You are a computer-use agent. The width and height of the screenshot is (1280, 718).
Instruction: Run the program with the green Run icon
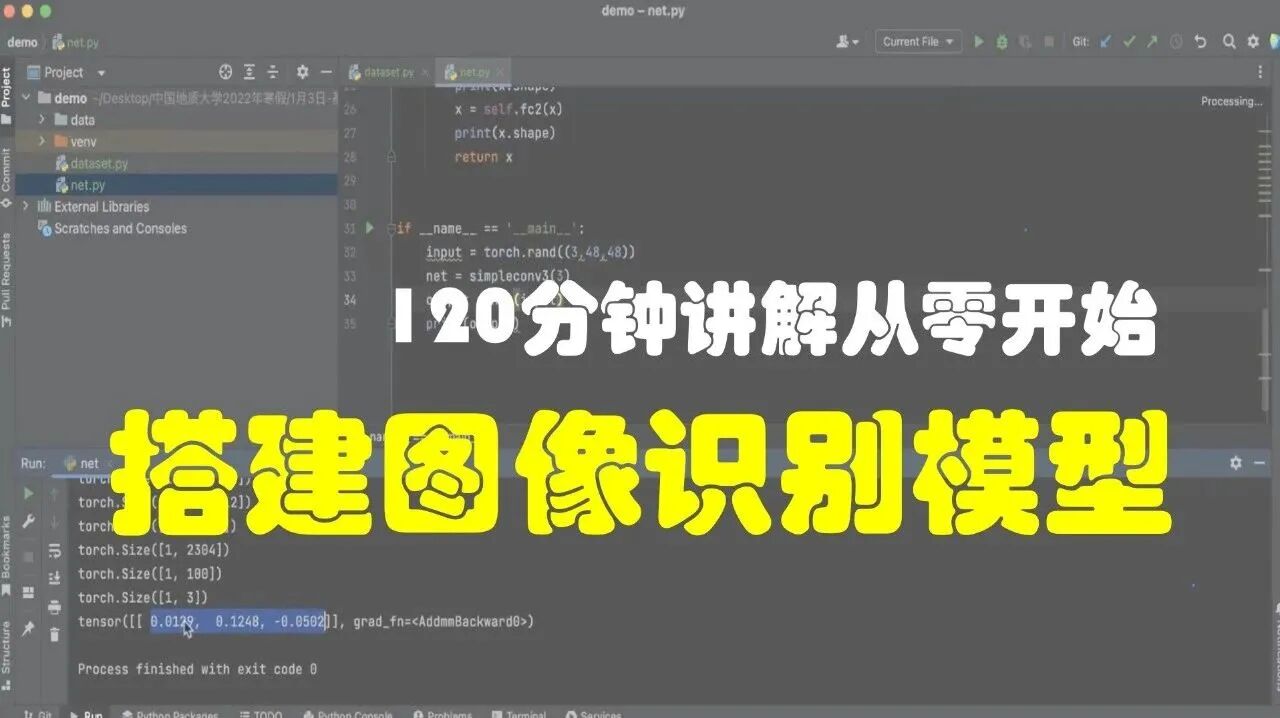pyautogui.click(x=979, y=42)
